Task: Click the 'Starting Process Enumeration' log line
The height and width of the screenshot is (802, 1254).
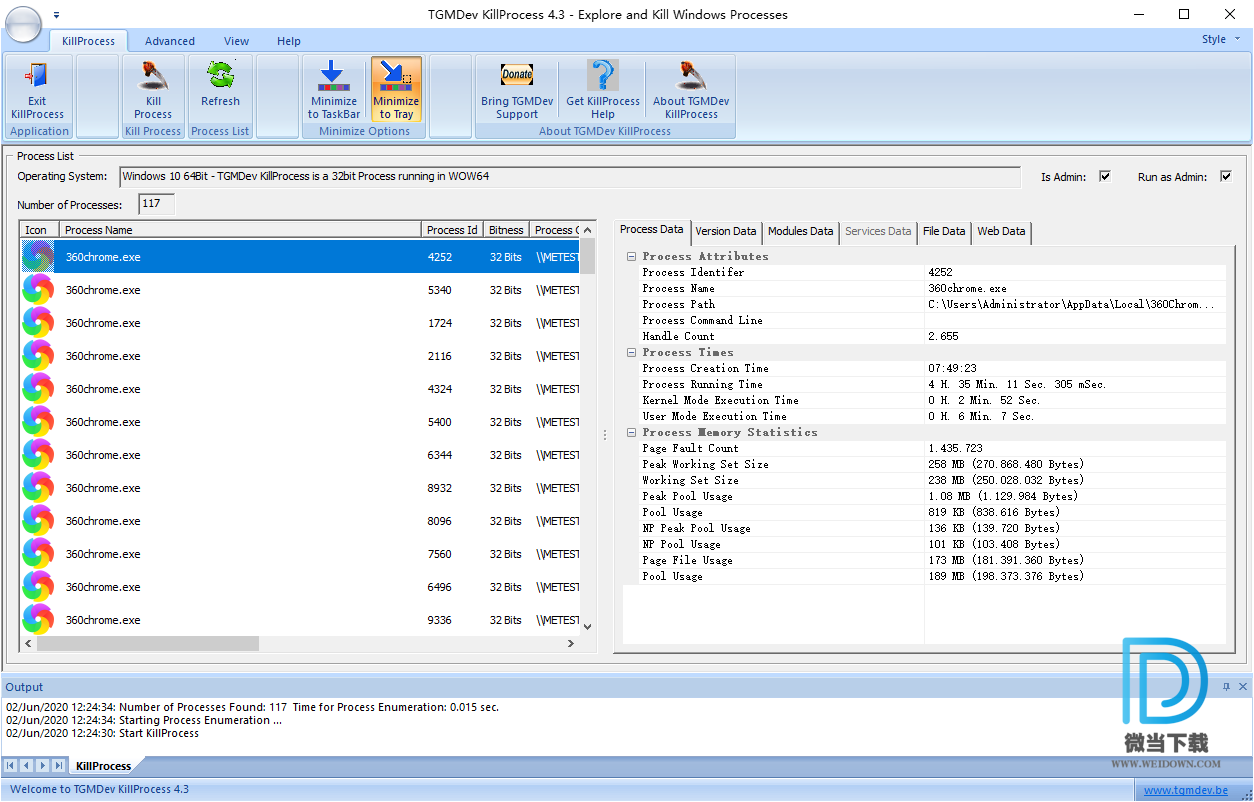Action: [144, 720]
